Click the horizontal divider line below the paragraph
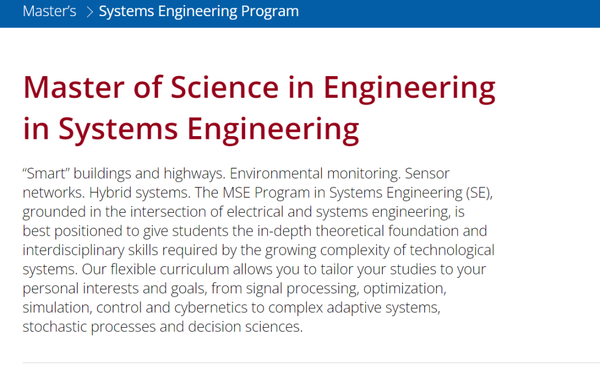Viewport: 600px width, 365px height. tap(311, 362)
